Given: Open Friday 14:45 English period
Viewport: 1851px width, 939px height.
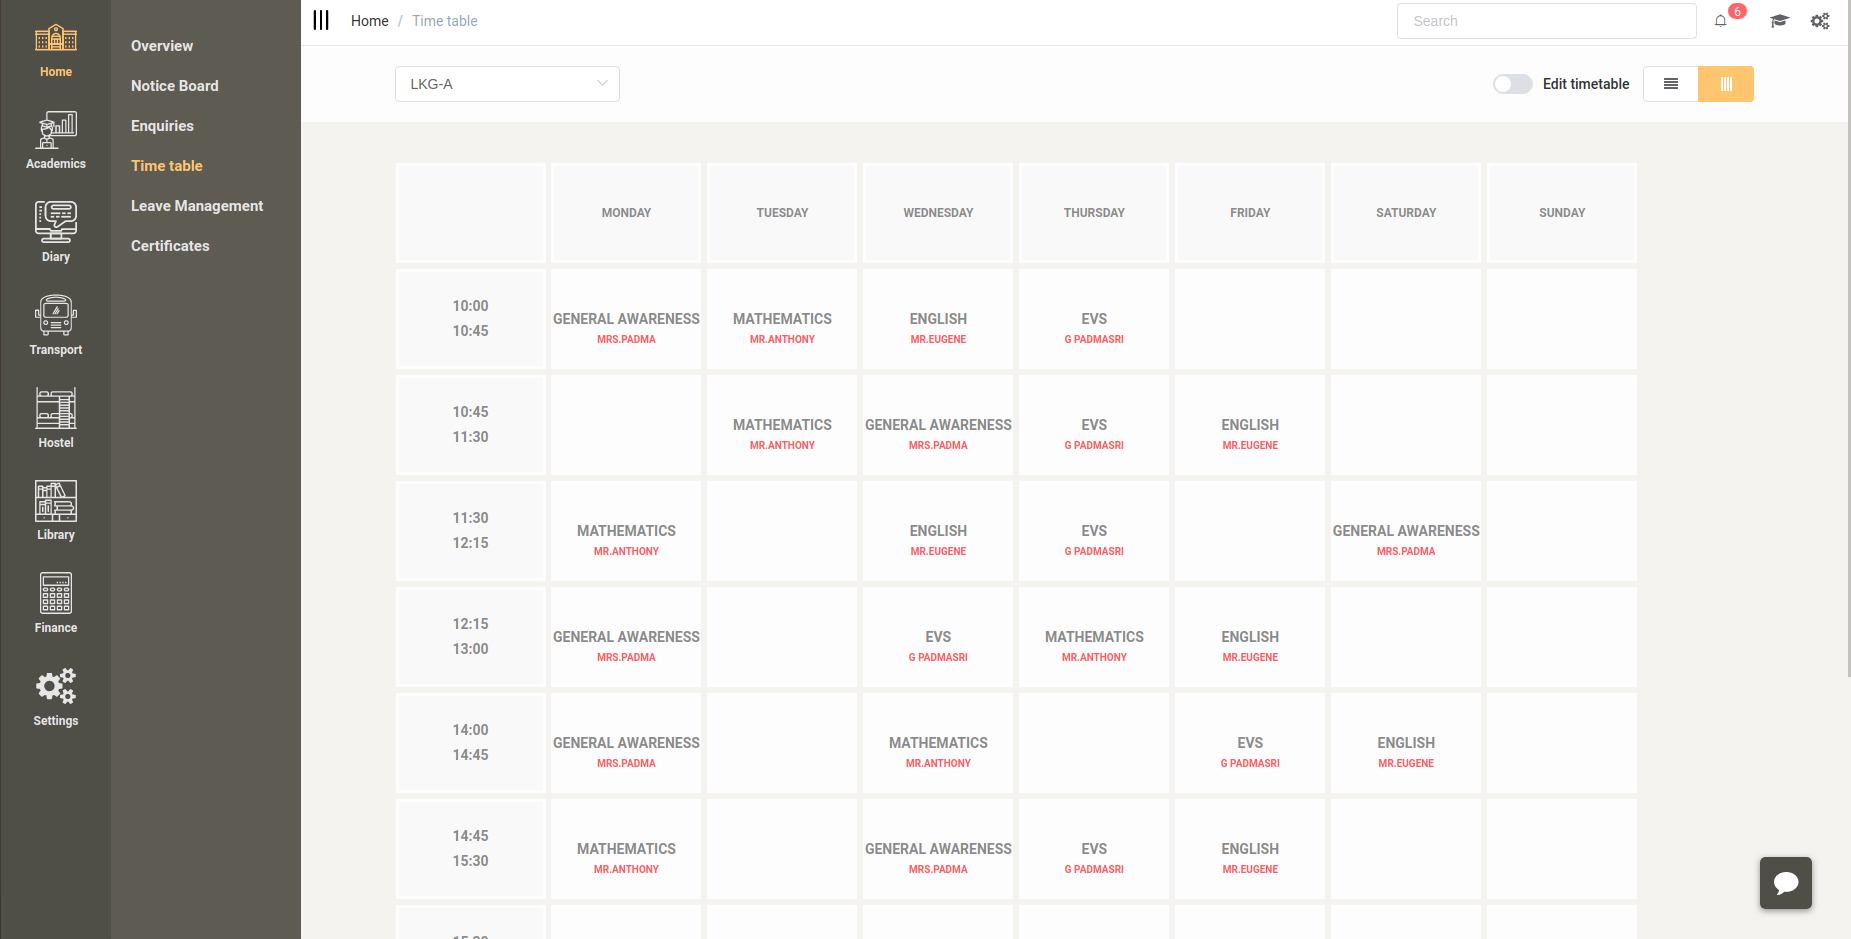Looking at the screenshot, I should coord(1250,849).
